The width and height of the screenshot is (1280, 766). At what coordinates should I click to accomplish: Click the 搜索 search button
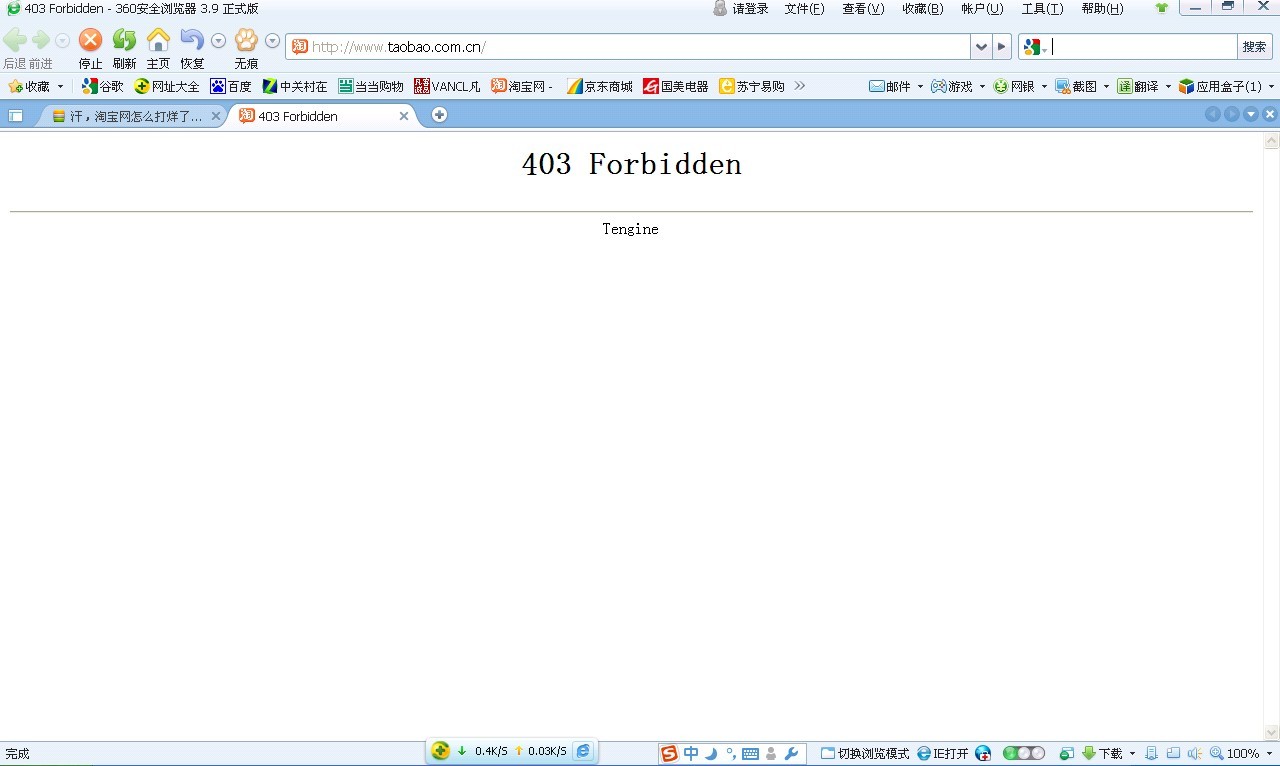point(1254,47)
